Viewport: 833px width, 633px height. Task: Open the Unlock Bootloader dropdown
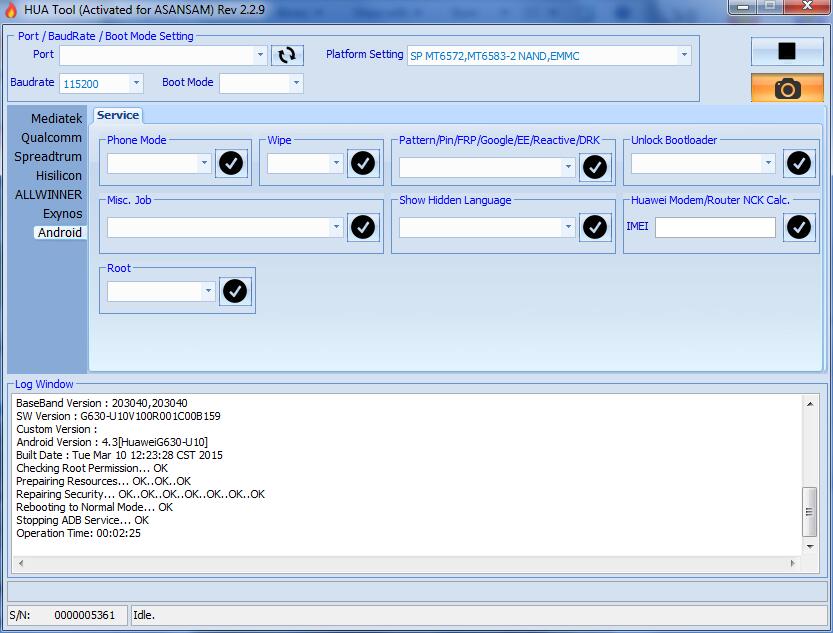[768, 163]
